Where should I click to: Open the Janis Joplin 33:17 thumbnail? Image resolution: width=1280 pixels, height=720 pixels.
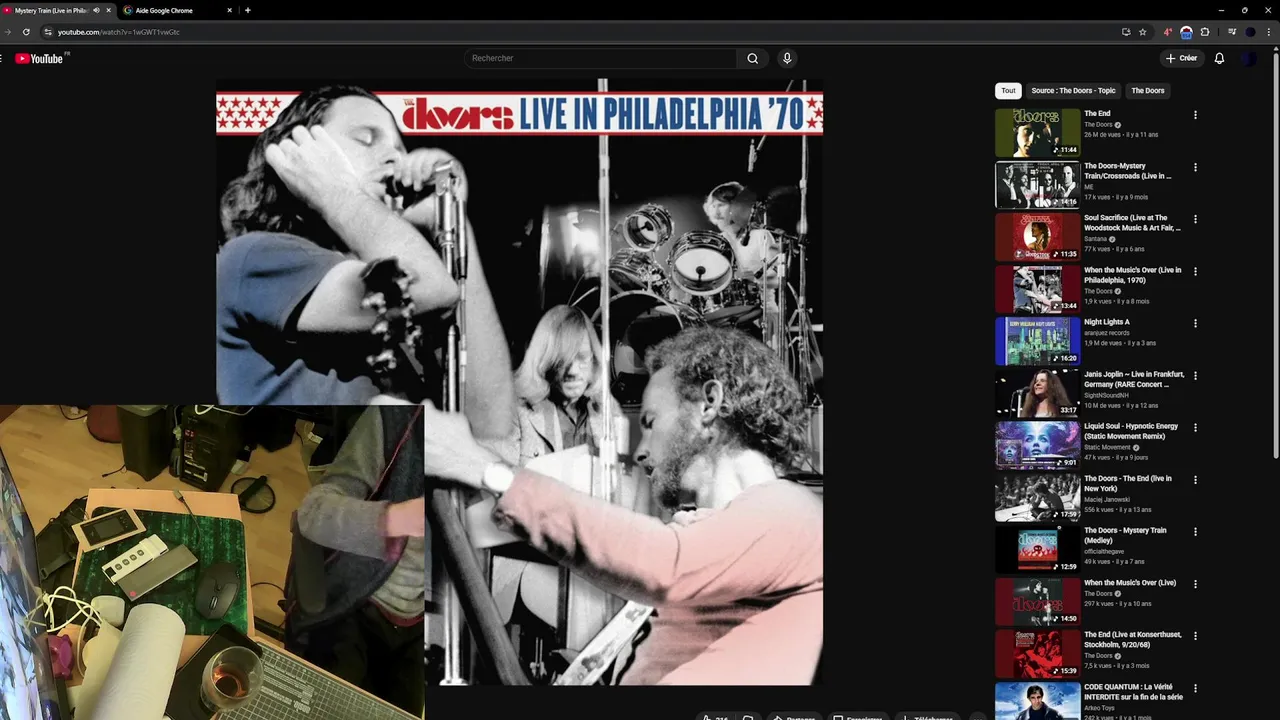[x=1037, y=393]
